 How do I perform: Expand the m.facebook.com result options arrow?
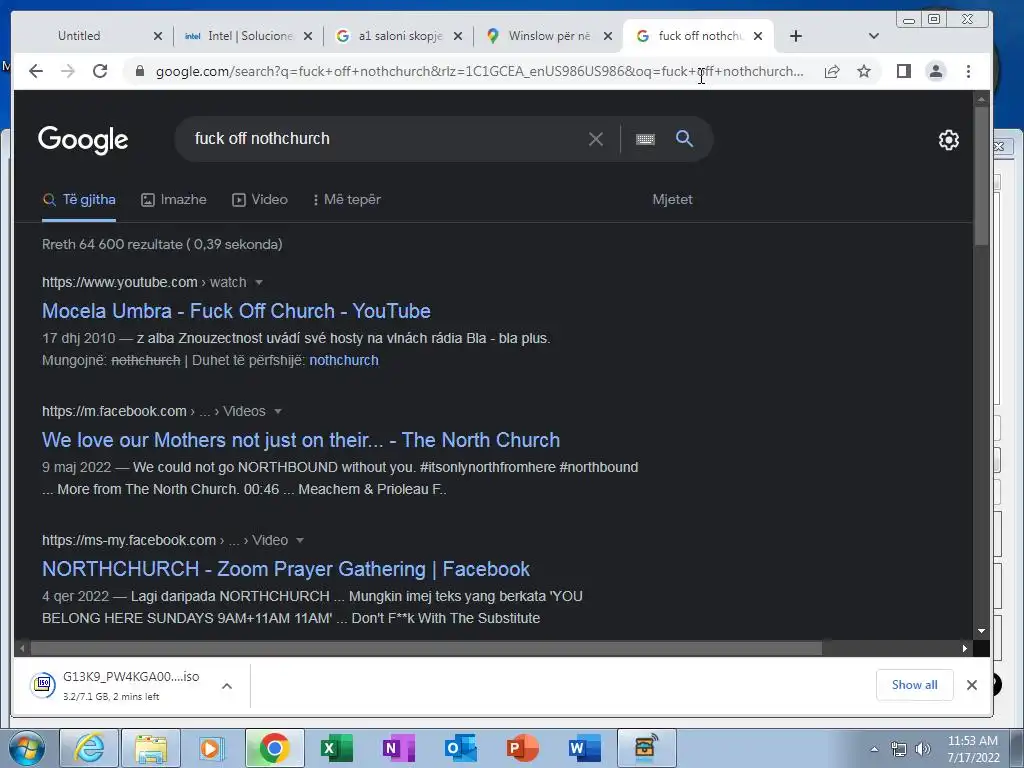pos(278,411)
